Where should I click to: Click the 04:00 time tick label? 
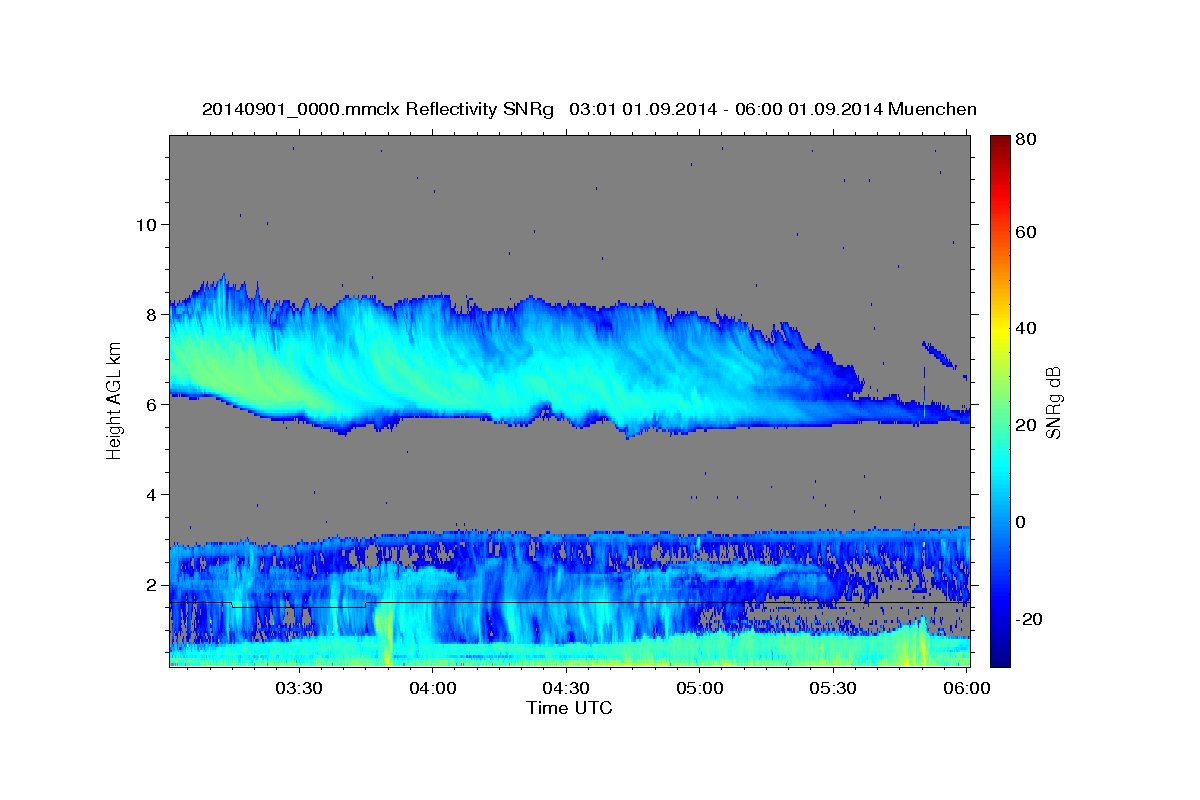(433, 689)
